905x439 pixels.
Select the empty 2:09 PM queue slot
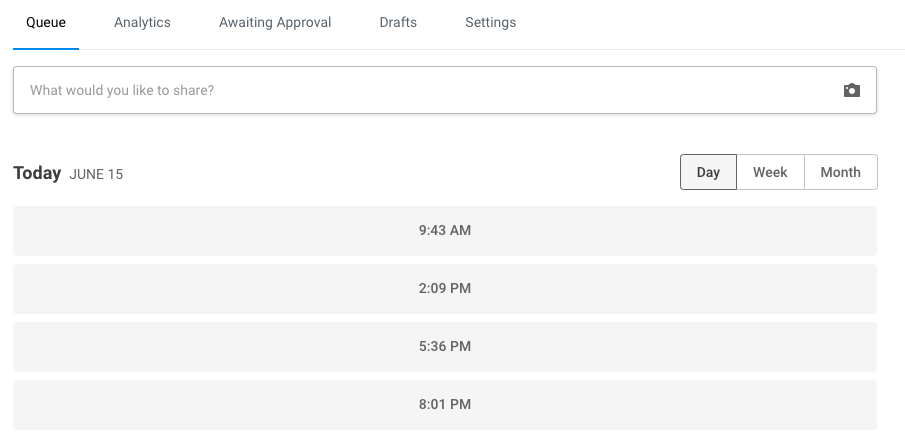(x=200, y=289)
